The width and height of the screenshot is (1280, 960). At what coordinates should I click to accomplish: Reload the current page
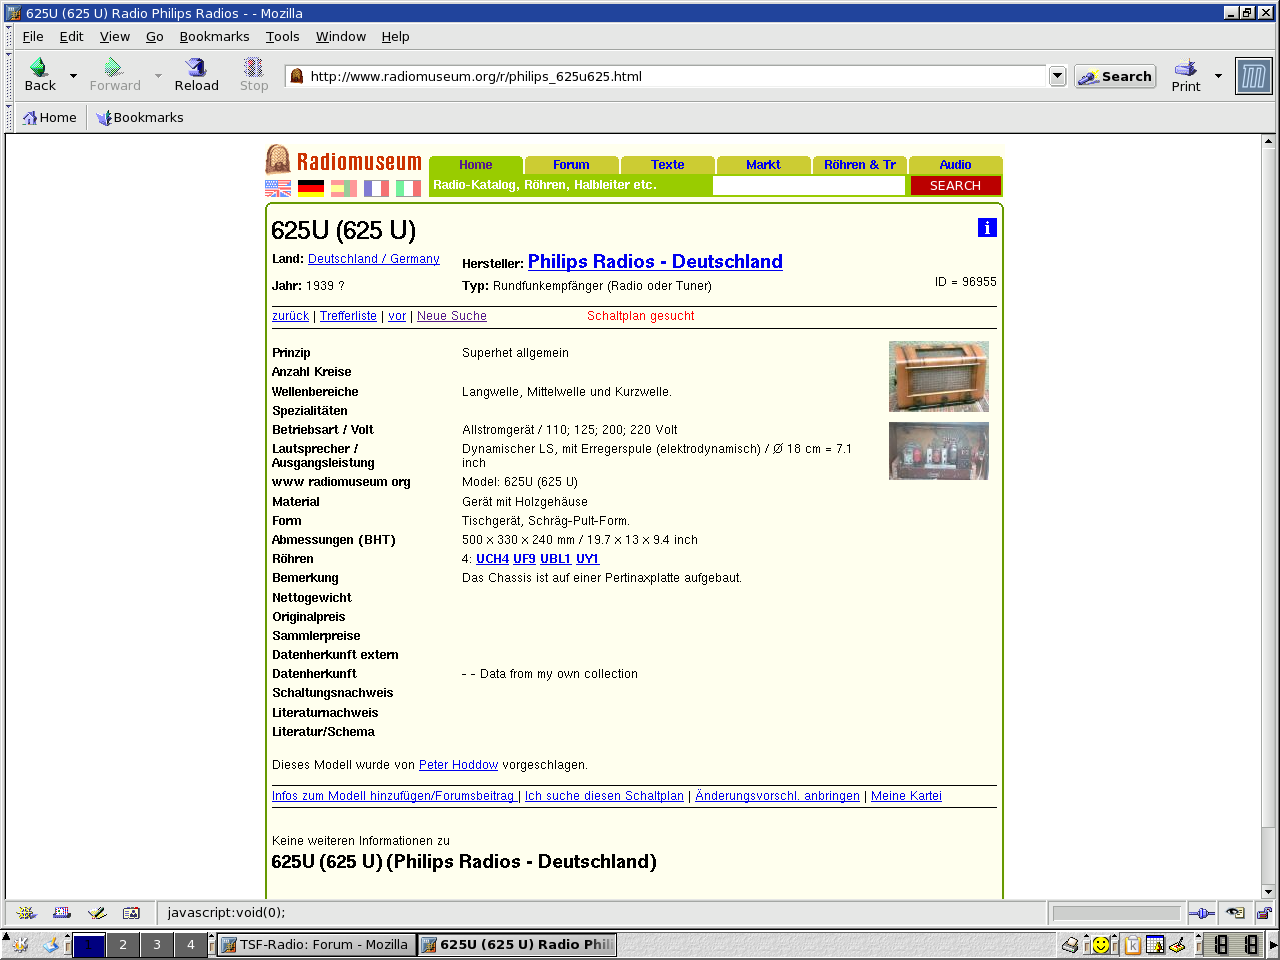[196, 75]
